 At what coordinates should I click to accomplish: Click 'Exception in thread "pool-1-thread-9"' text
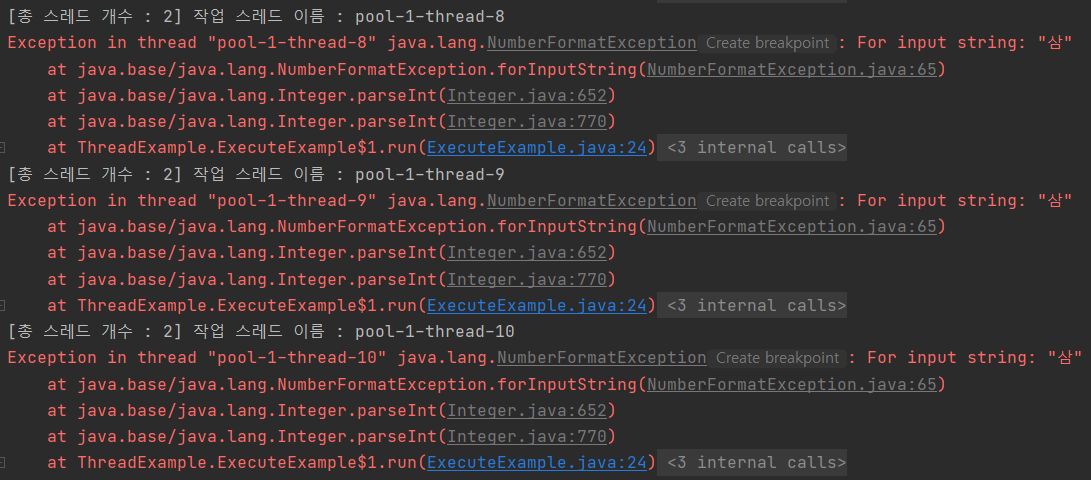192,200
